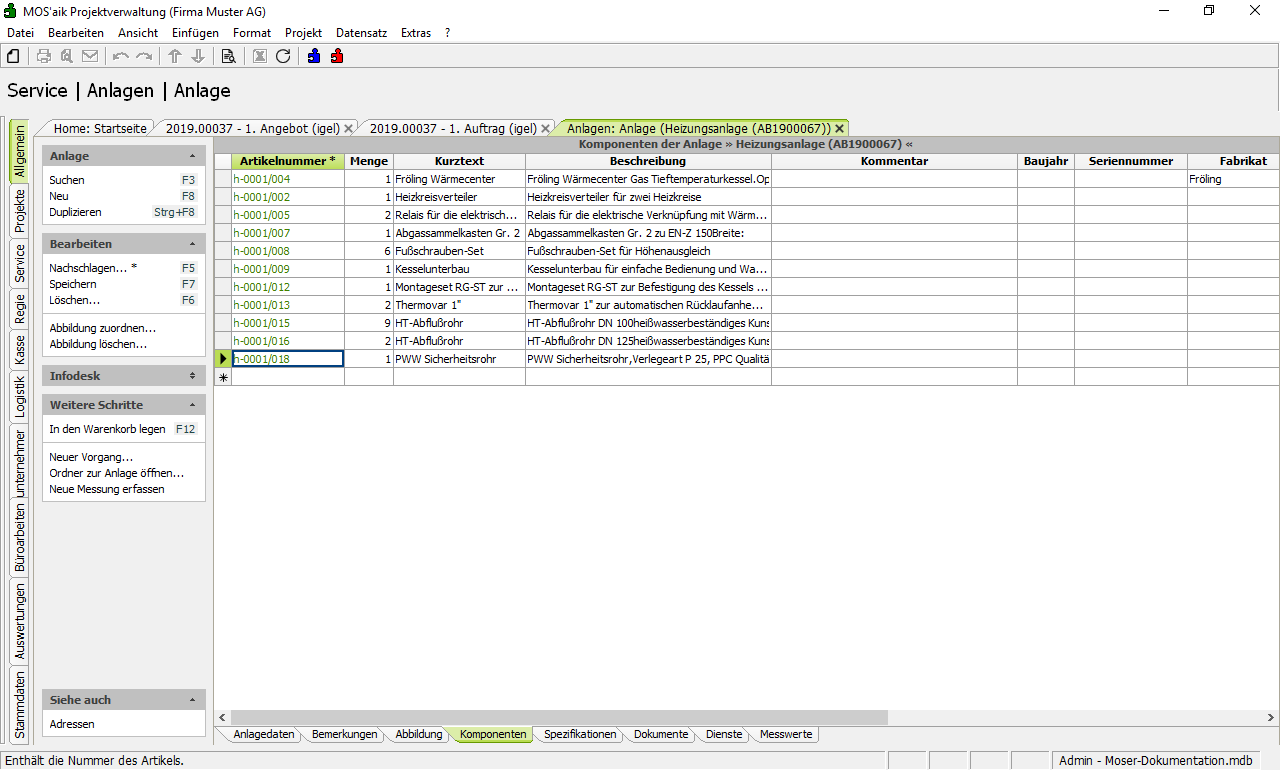Collapse the Weitere Schritte section

point(192,405)
